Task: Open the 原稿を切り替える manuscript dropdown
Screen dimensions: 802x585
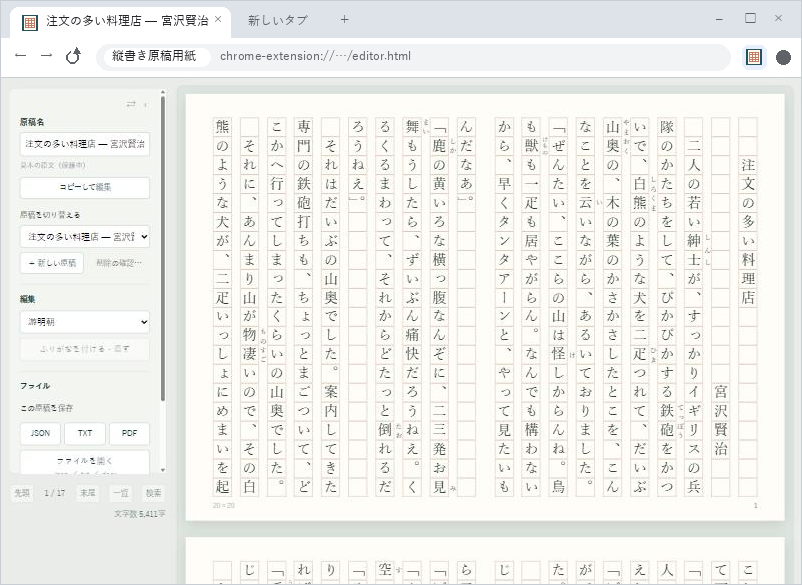Action: click(x=85, y=237)
